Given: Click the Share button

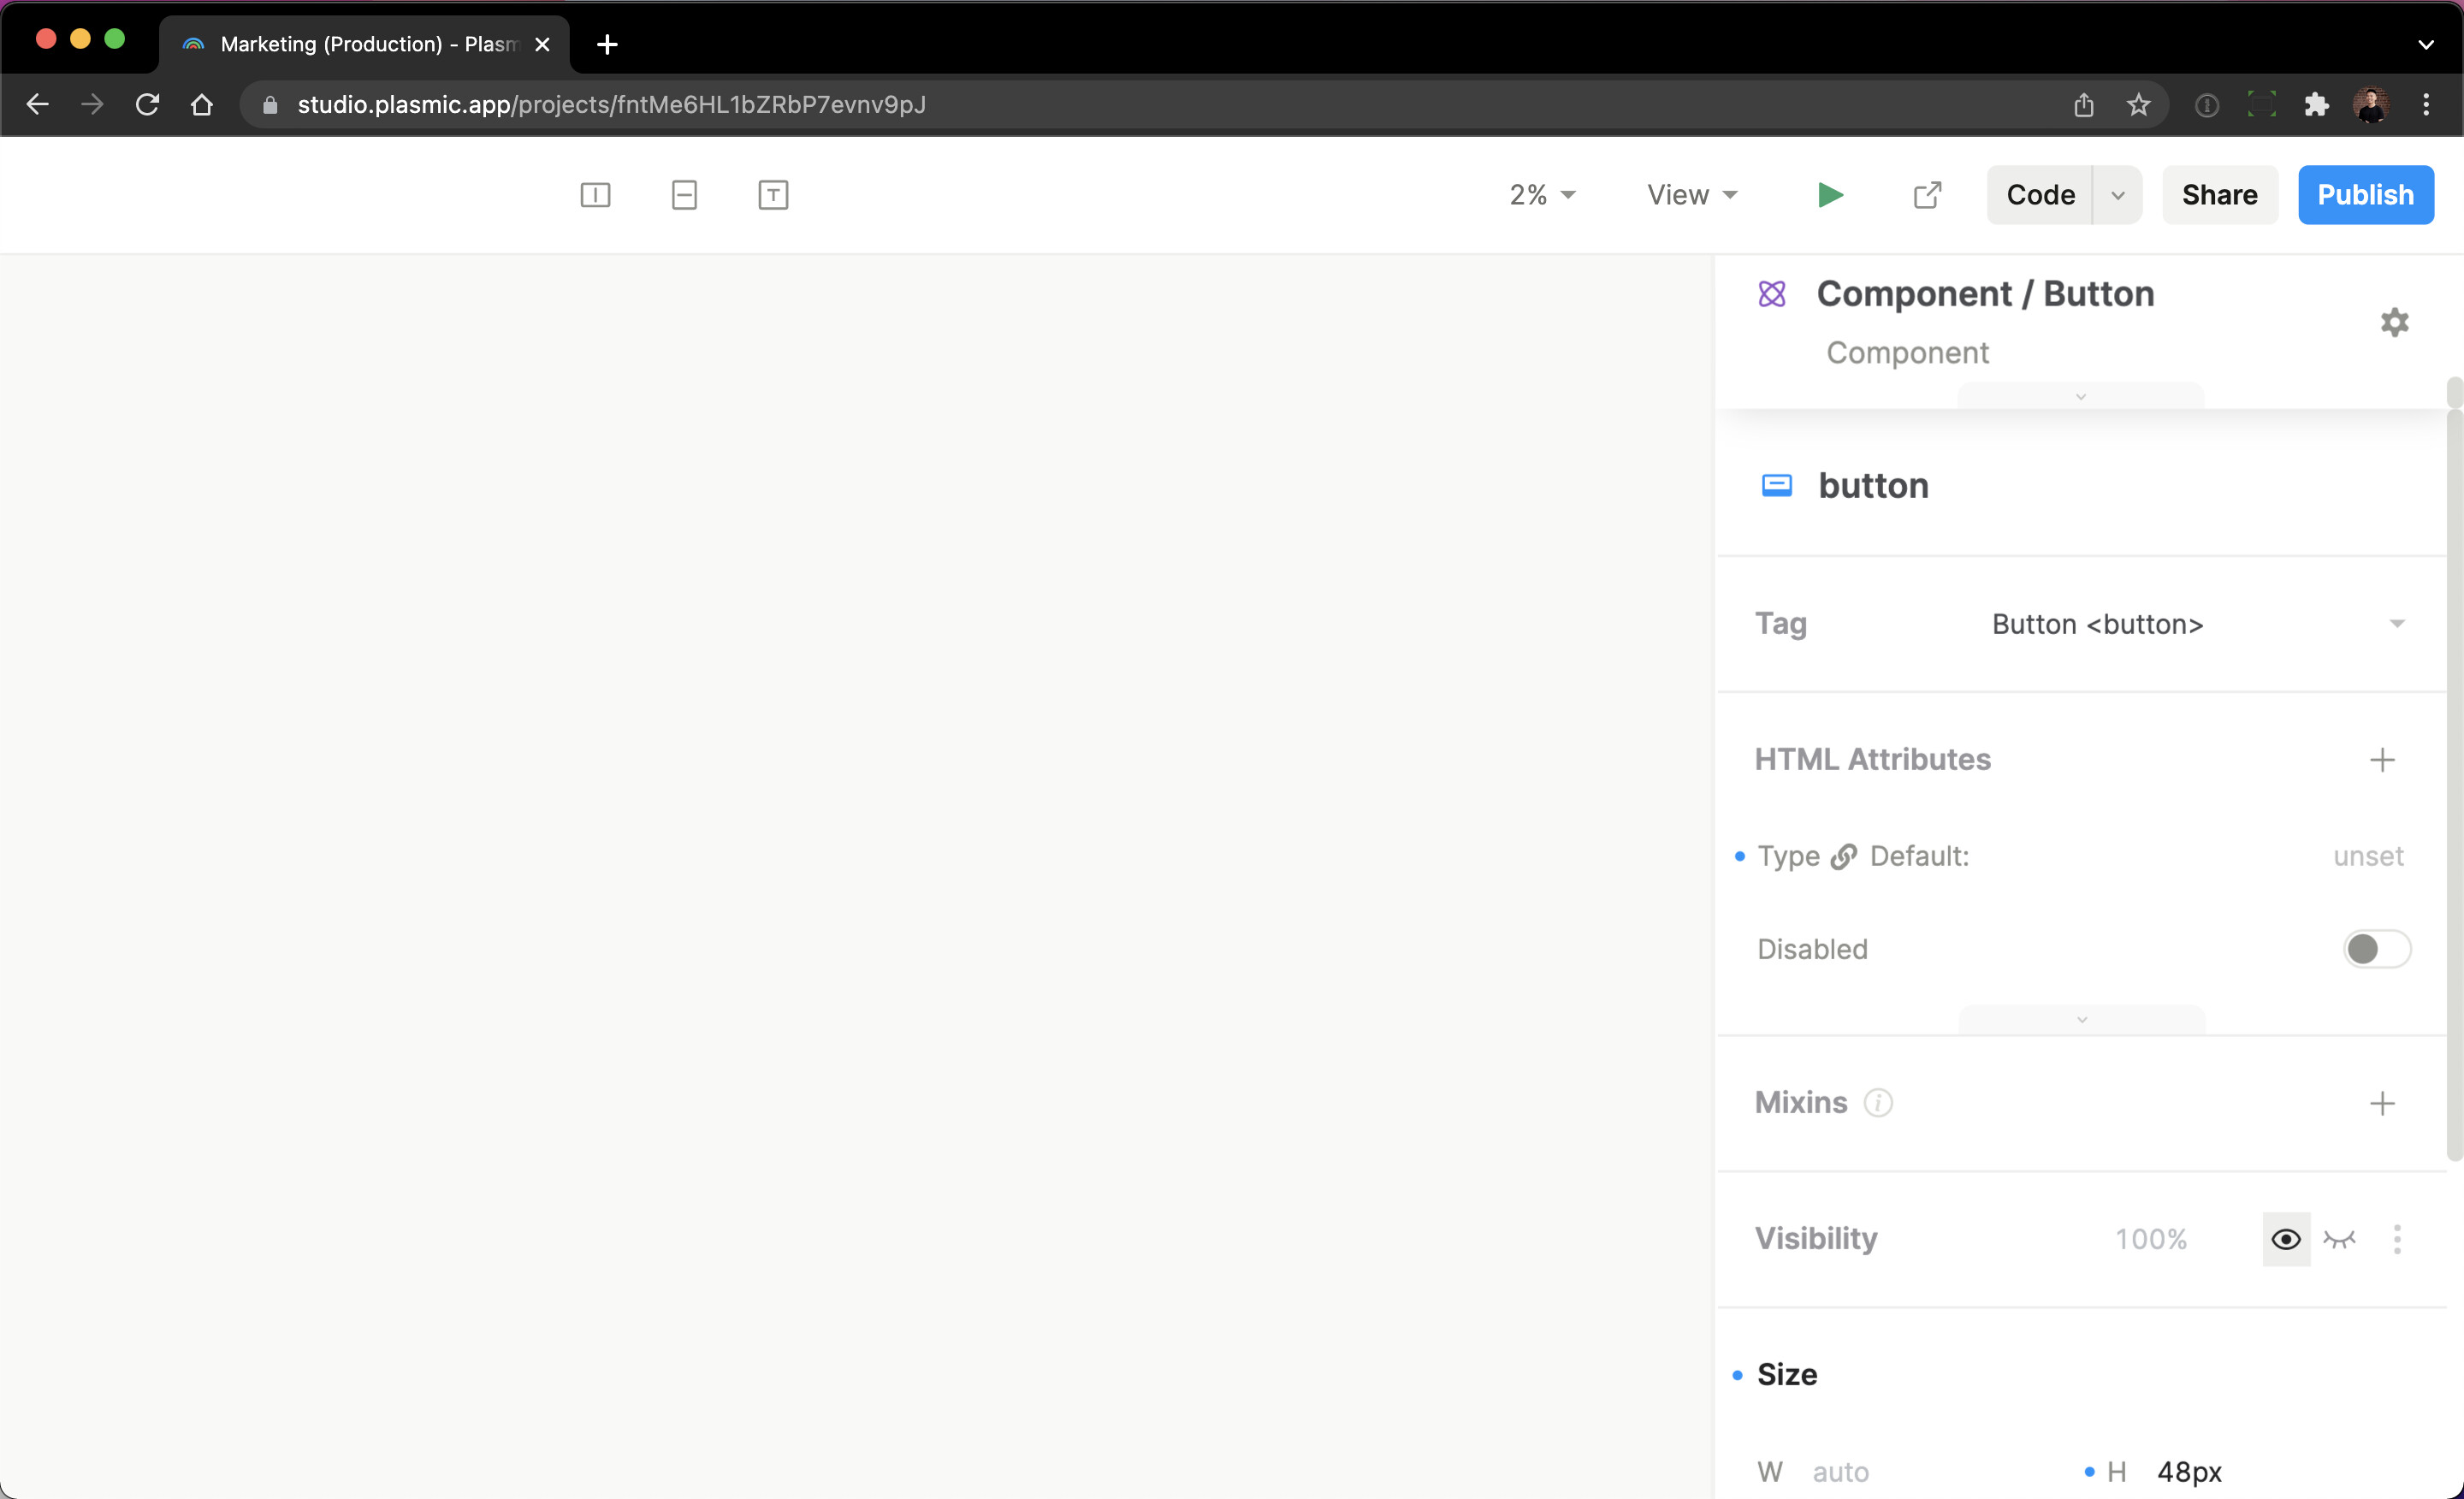Looking at the screenshot, I should (x=2219, y=195).
